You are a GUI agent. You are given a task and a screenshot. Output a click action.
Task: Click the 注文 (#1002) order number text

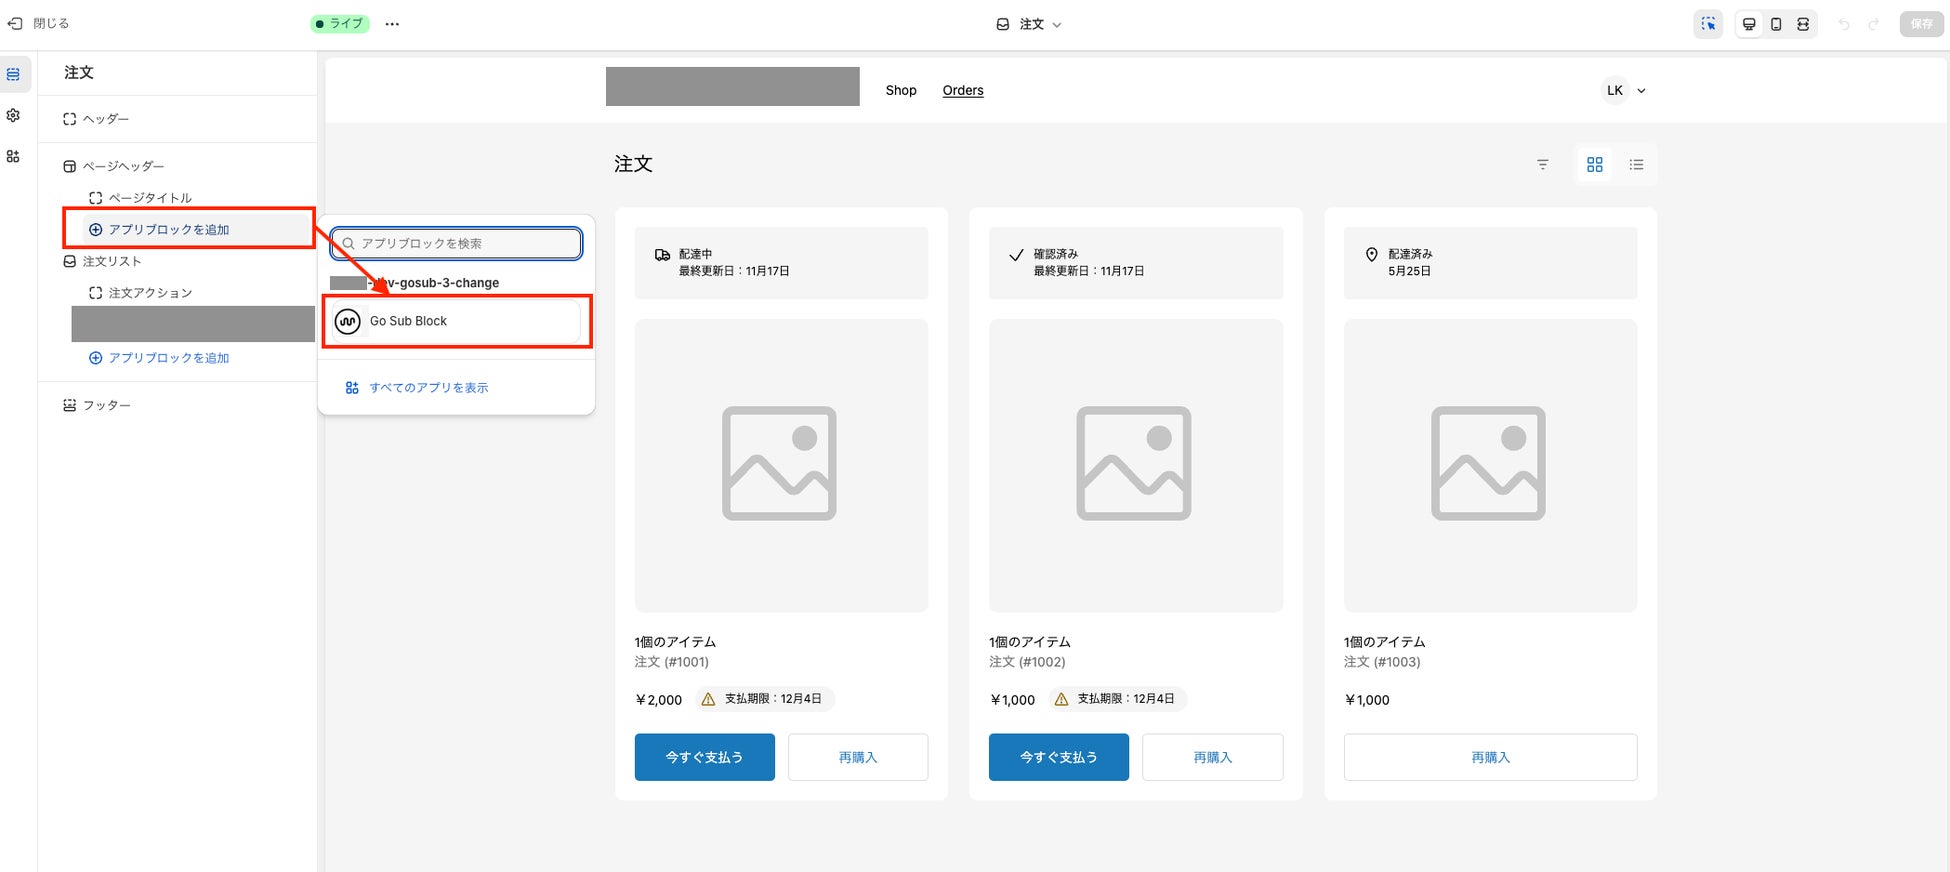tap(1027, 662)
